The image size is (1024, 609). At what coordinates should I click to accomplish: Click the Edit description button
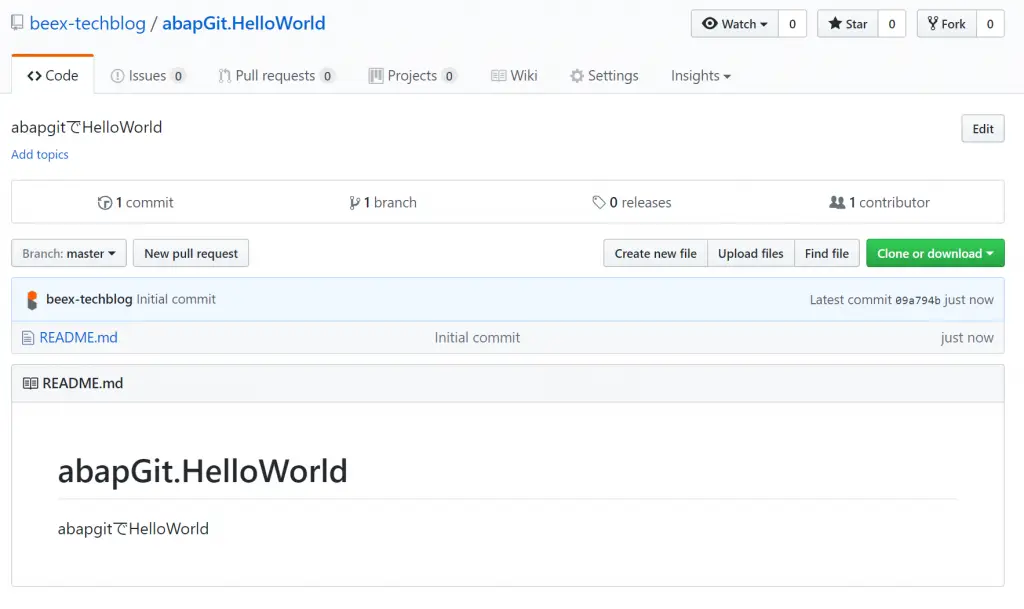point(983,129)
